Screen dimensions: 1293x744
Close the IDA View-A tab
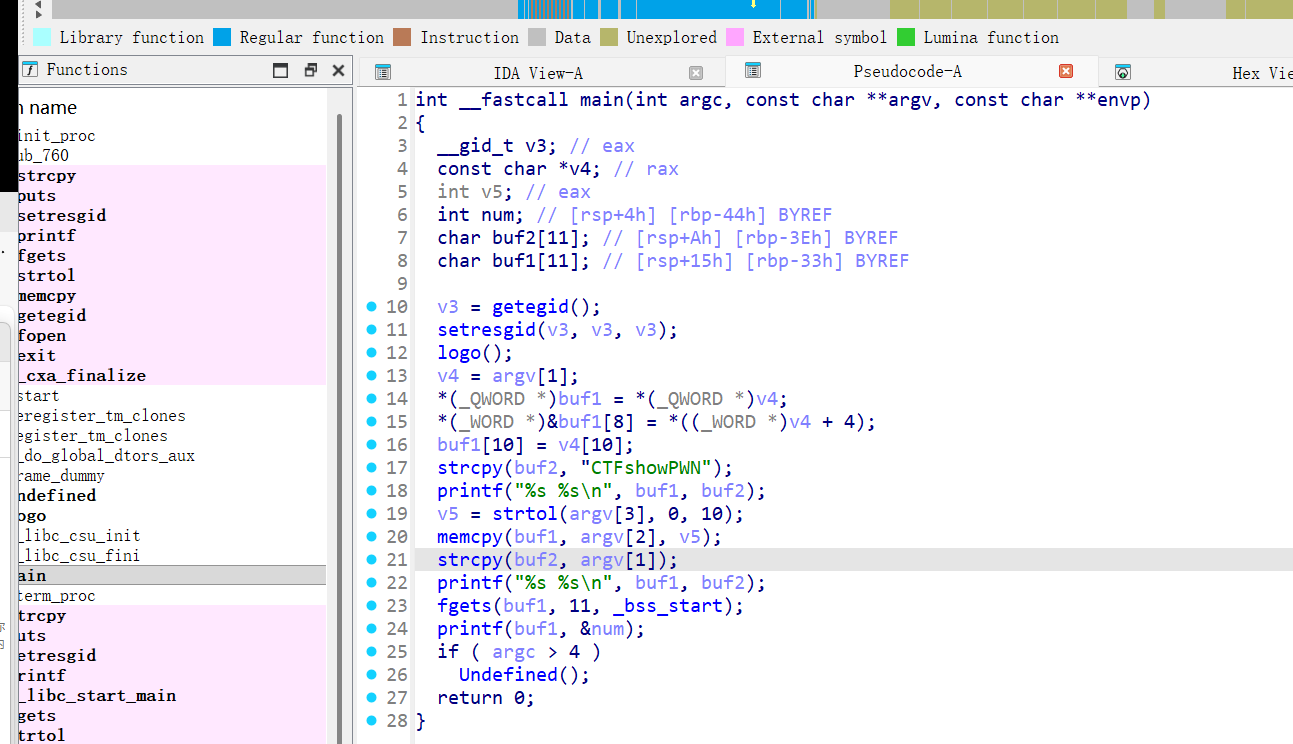pos(696,73)
